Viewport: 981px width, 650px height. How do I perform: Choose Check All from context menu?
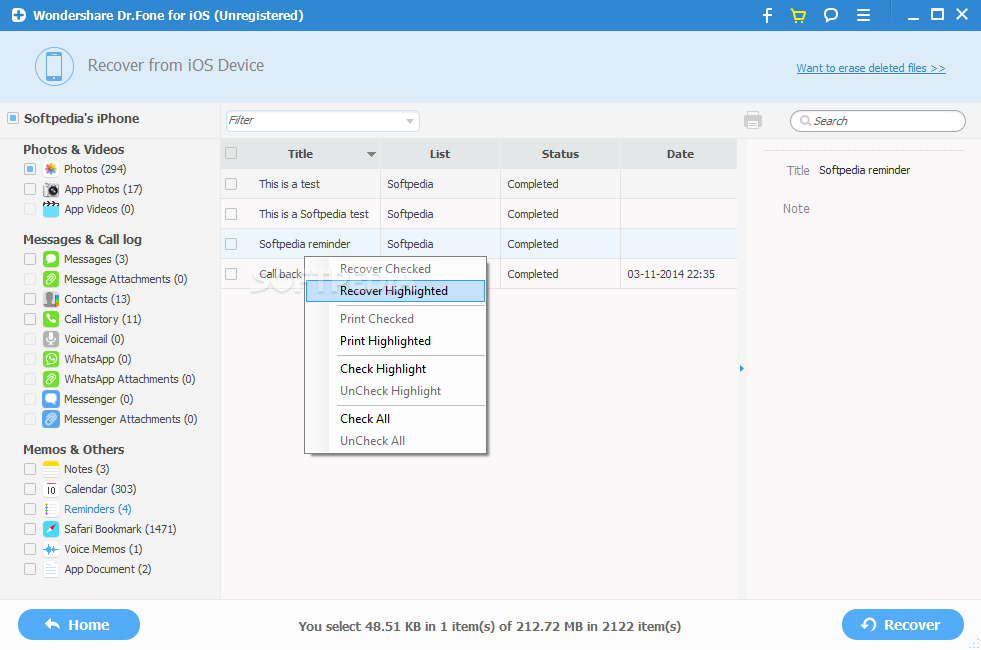(x=395, y=419)
